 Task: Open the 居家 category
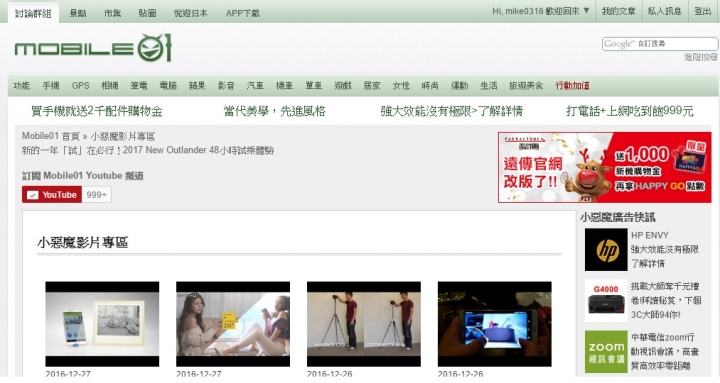[372, 85]
